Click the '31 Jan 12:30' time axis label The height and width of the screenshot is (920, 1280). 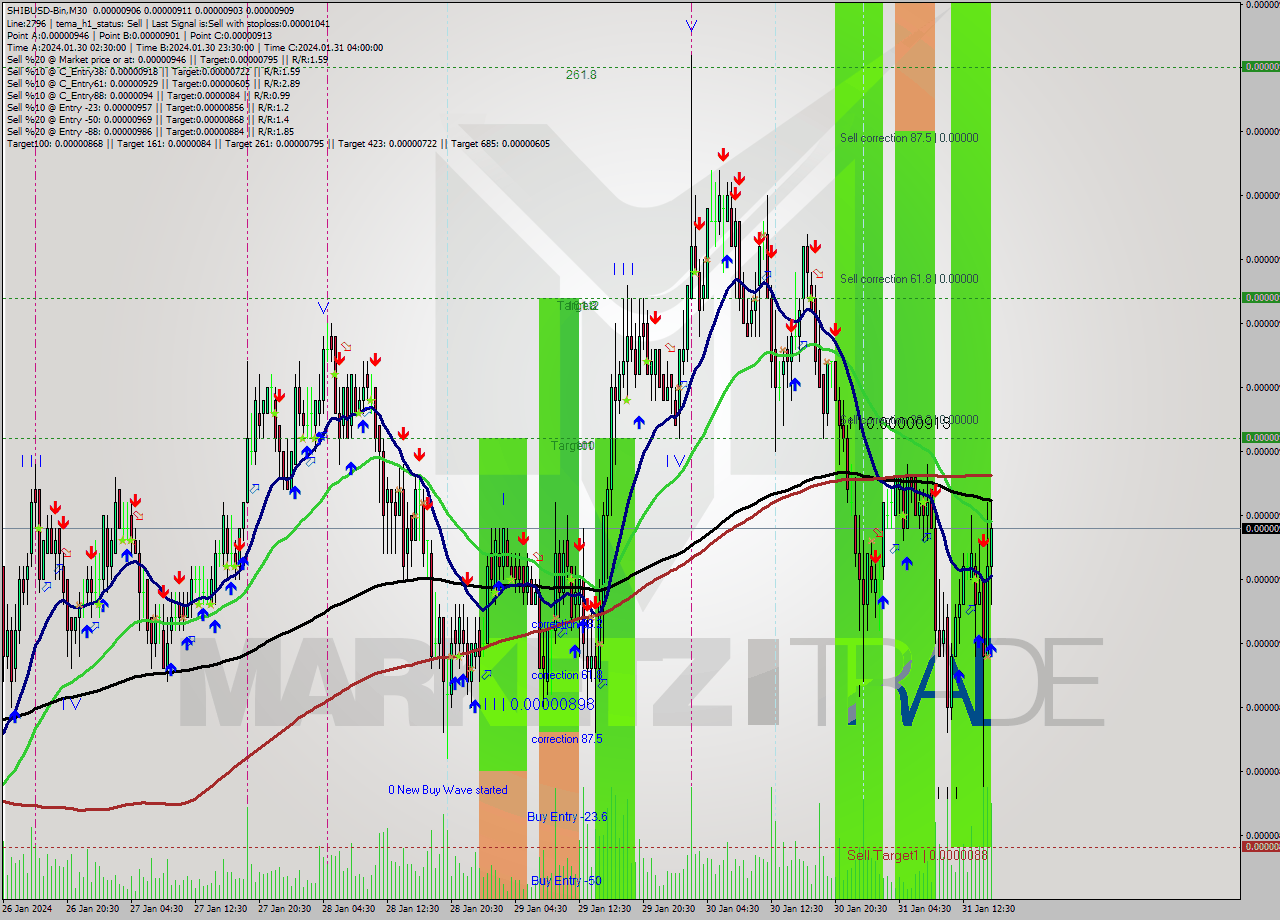(989, 909)
